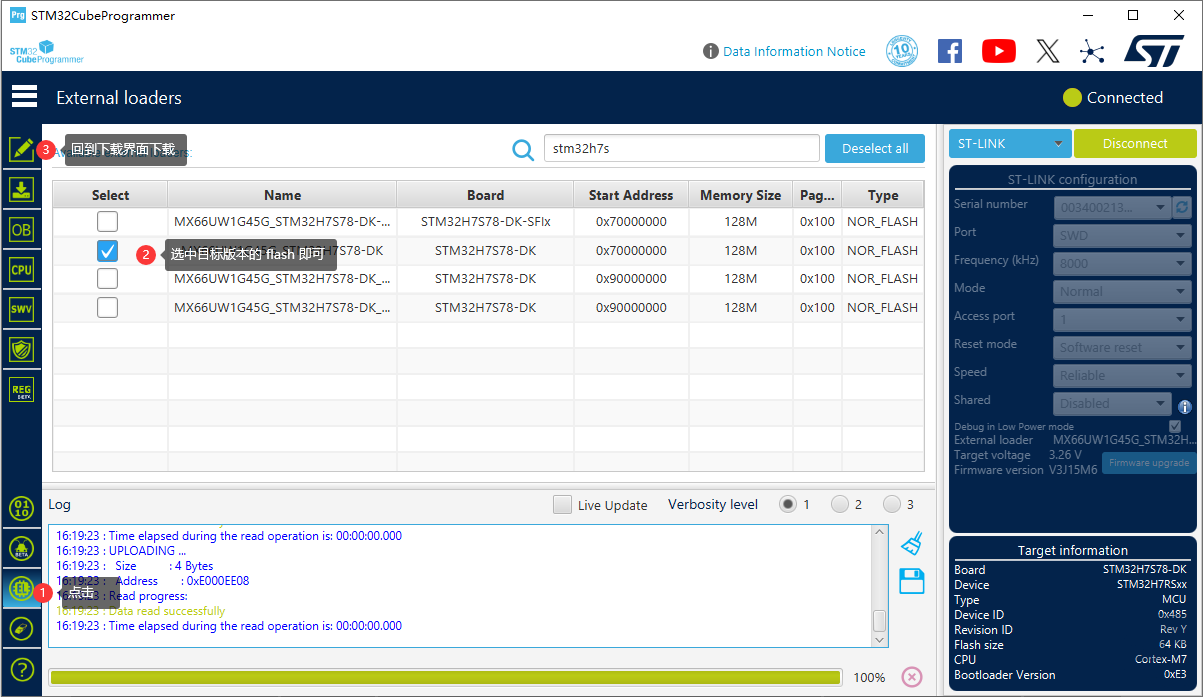The width and height of the screenshot is (1203, 697).
Task: Click the 0110 binary sidebar icon
Action: pos(21,508)
